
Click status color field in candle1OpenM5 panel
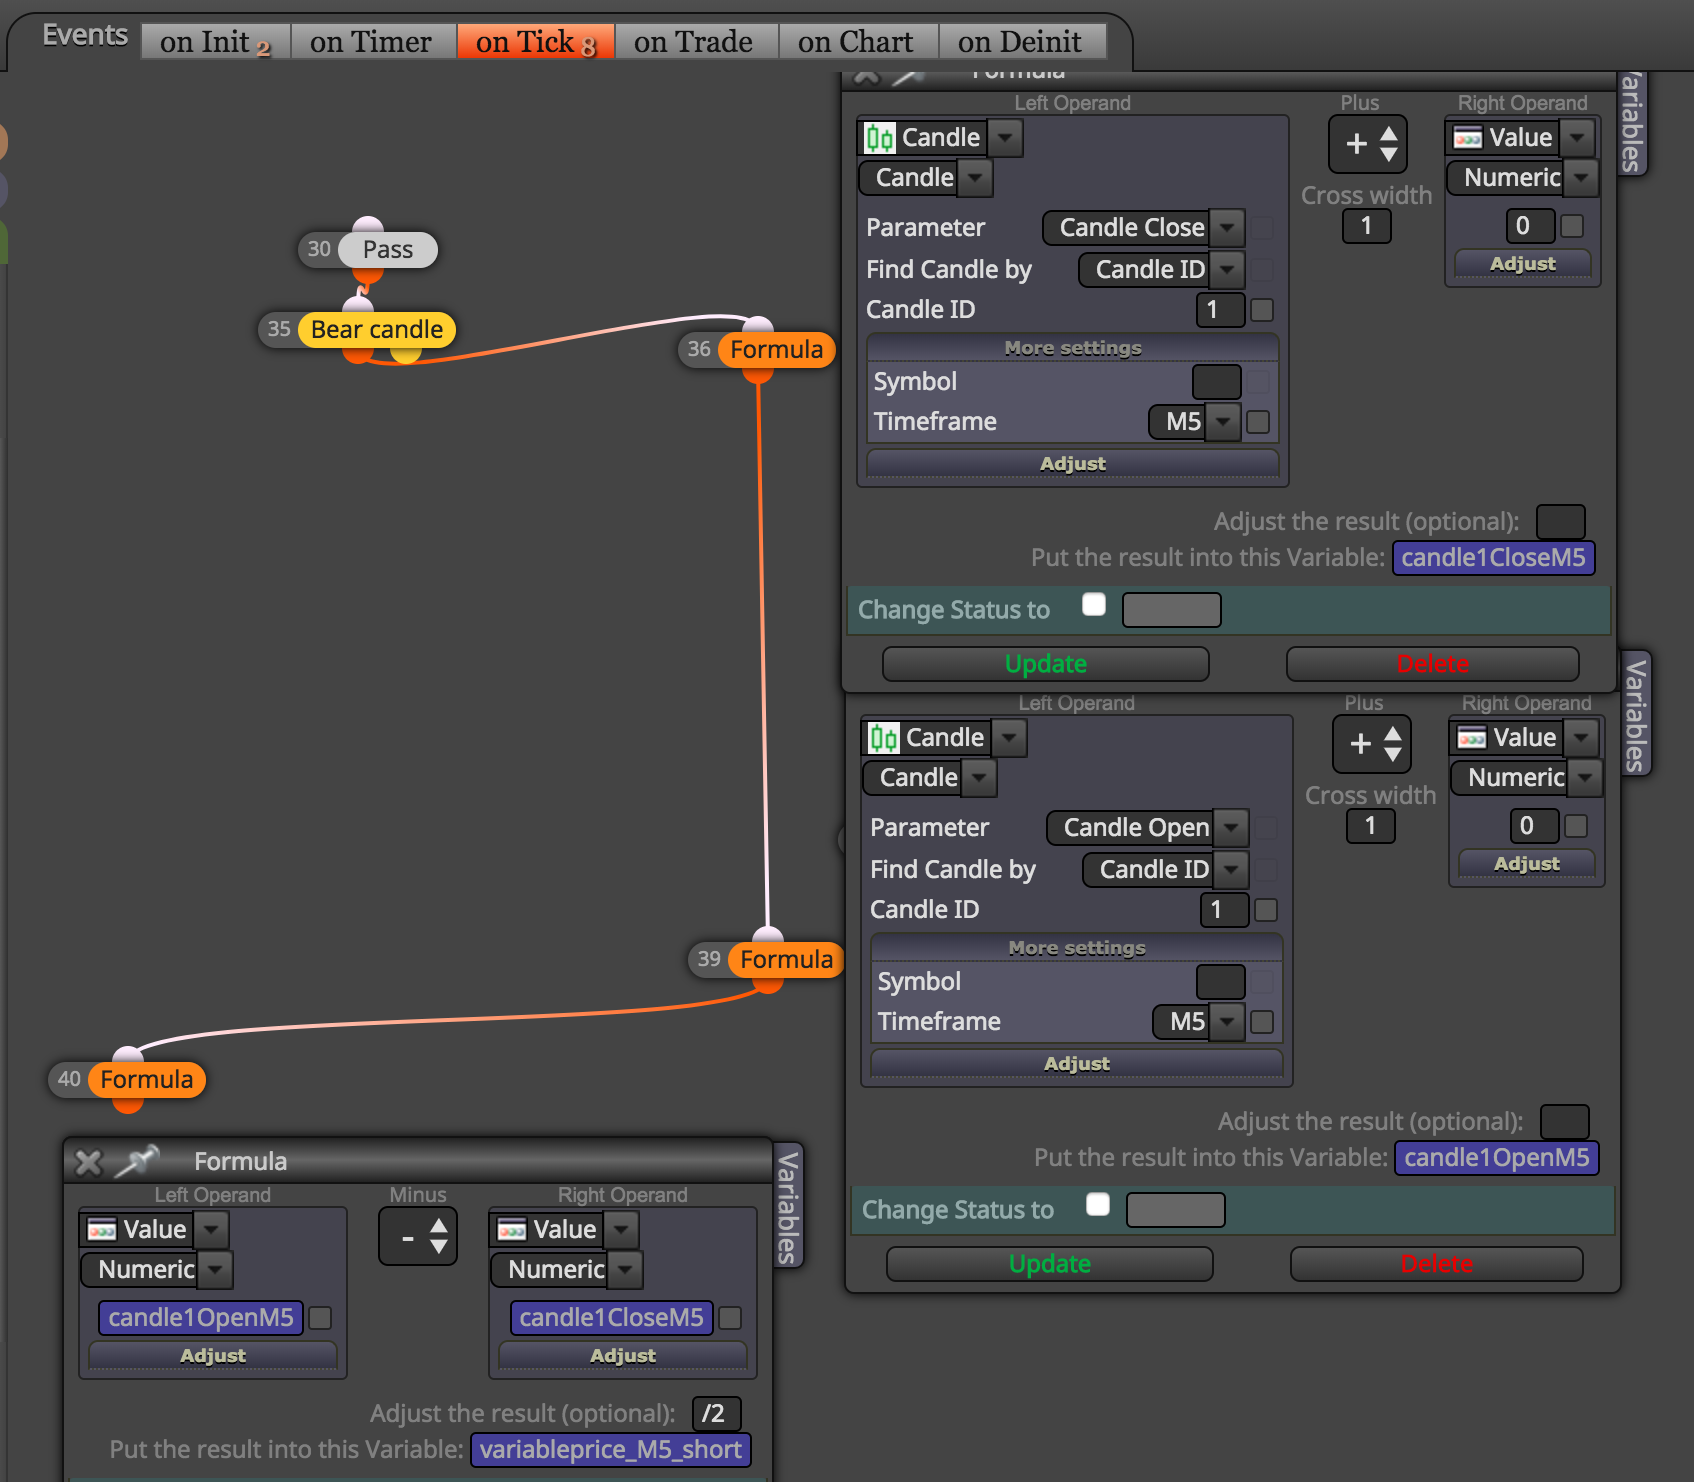pyautogui.click(x=1176, y=1210)
